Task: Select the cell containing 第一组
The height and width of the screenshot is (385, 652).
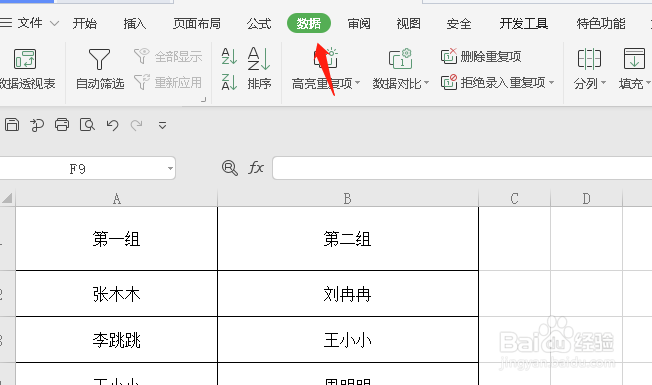Action: point(116,239)
